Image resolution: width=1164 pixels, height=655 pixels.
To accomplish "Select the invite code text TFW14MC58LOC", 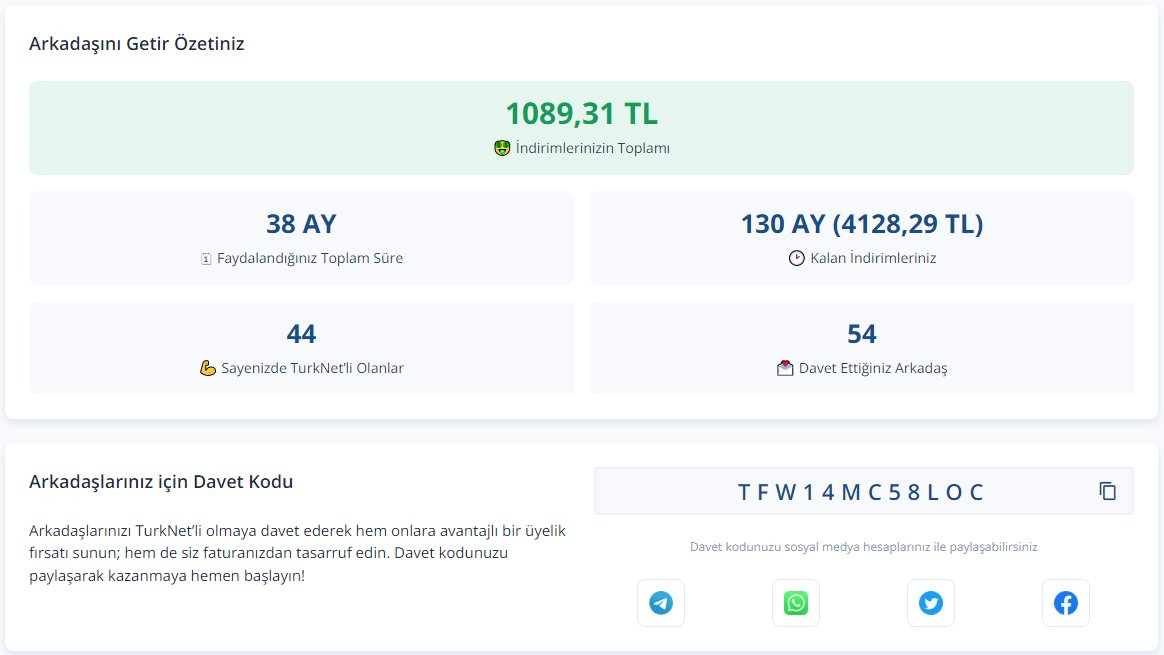I will point(860,490).
